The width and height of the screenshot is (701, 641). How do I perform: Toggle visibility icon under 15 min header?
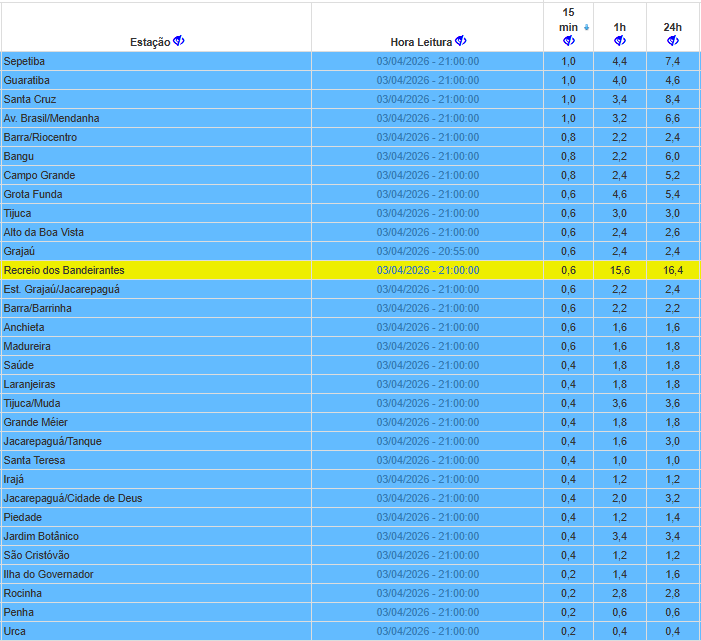point(569,41)
